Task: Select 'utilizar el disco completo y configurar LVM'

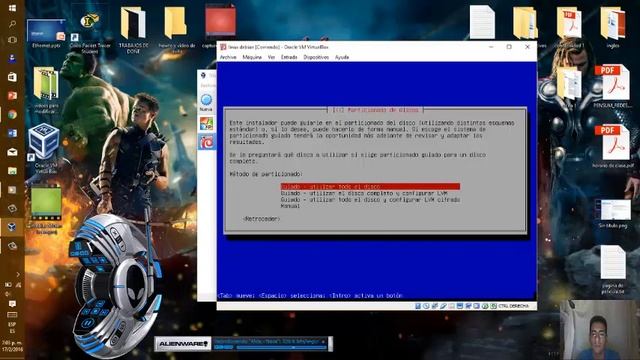Action: point(364,193)
